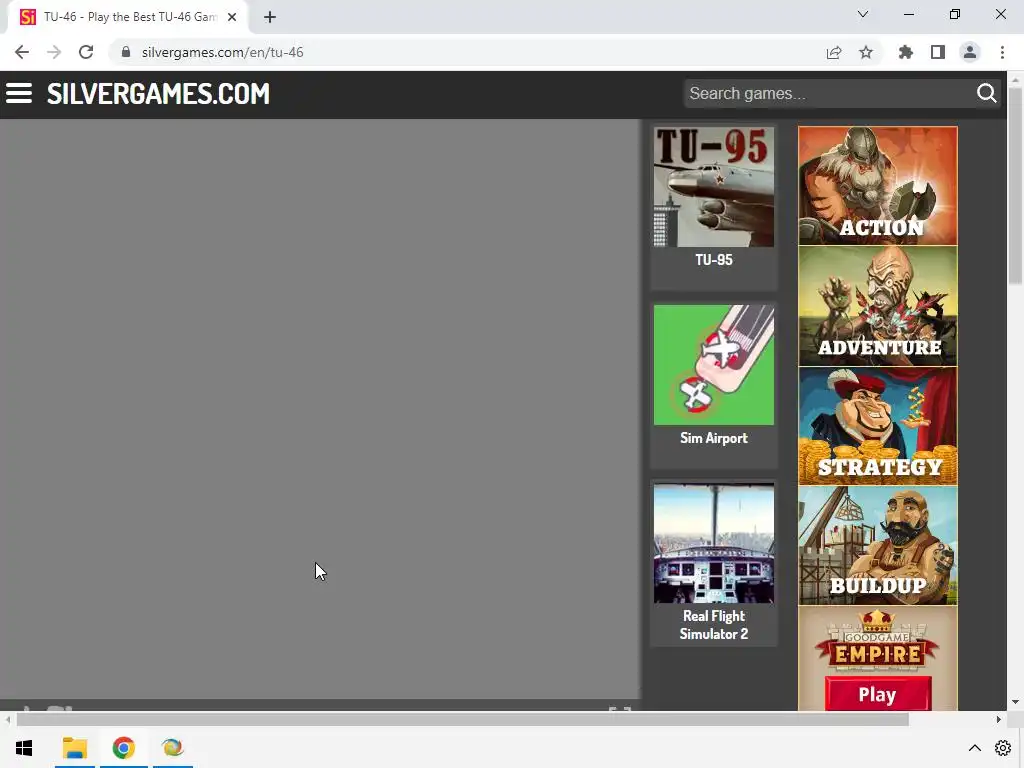Image resolution: width=1024 pixels, height=768 pixels.
Task: Open SILVERGAMES.COM home logo
Action: (158, 93)
